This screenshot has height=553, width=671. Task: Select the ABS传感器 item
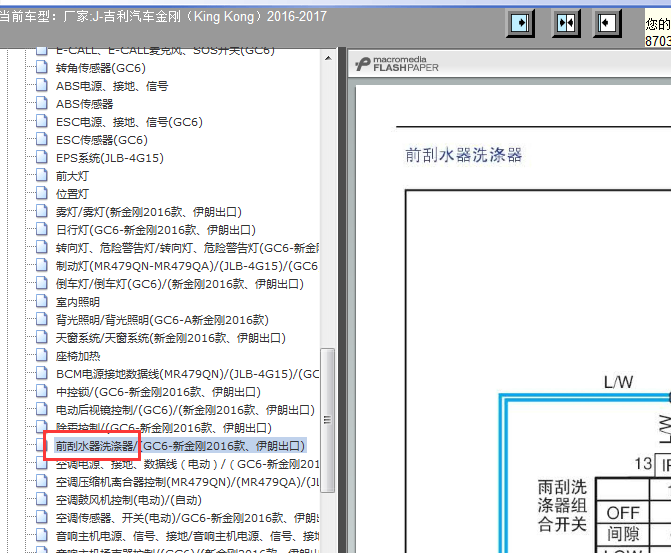84,104
